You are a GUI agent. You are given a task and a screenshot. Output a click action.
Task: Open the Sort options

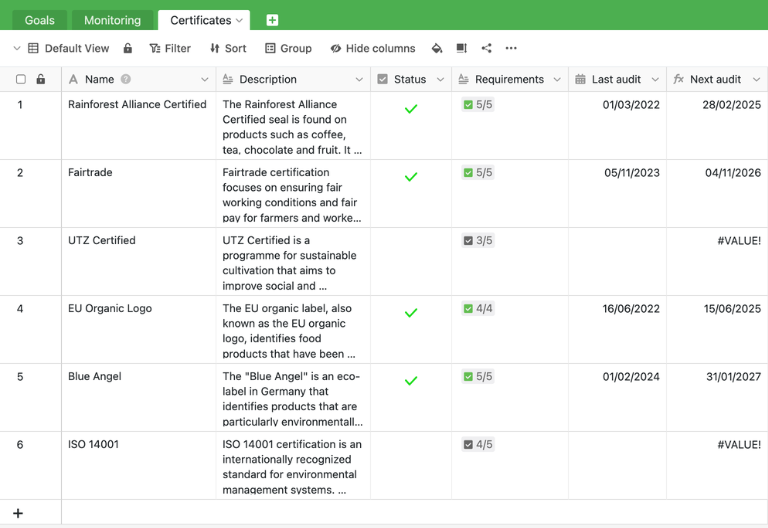coord(228,48)
